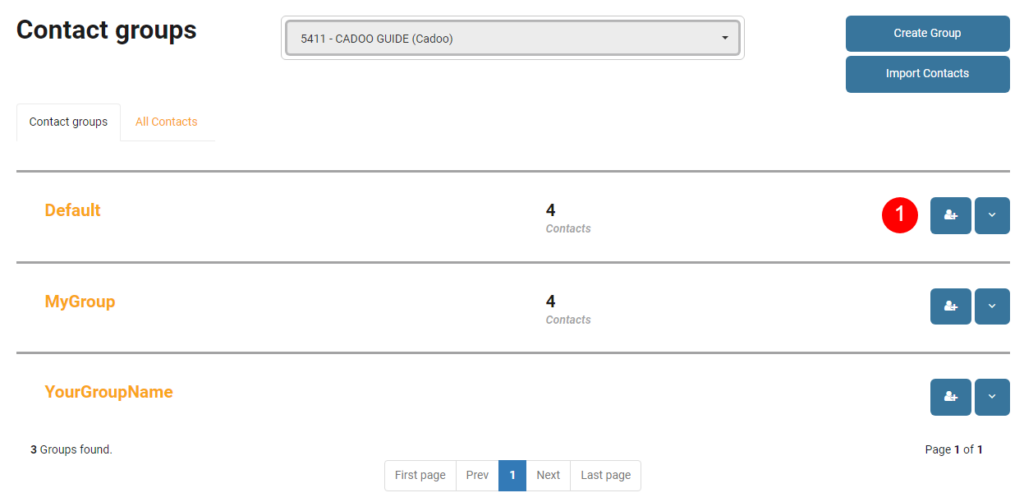Go to First page in pagination

click(x=420, y=475)
